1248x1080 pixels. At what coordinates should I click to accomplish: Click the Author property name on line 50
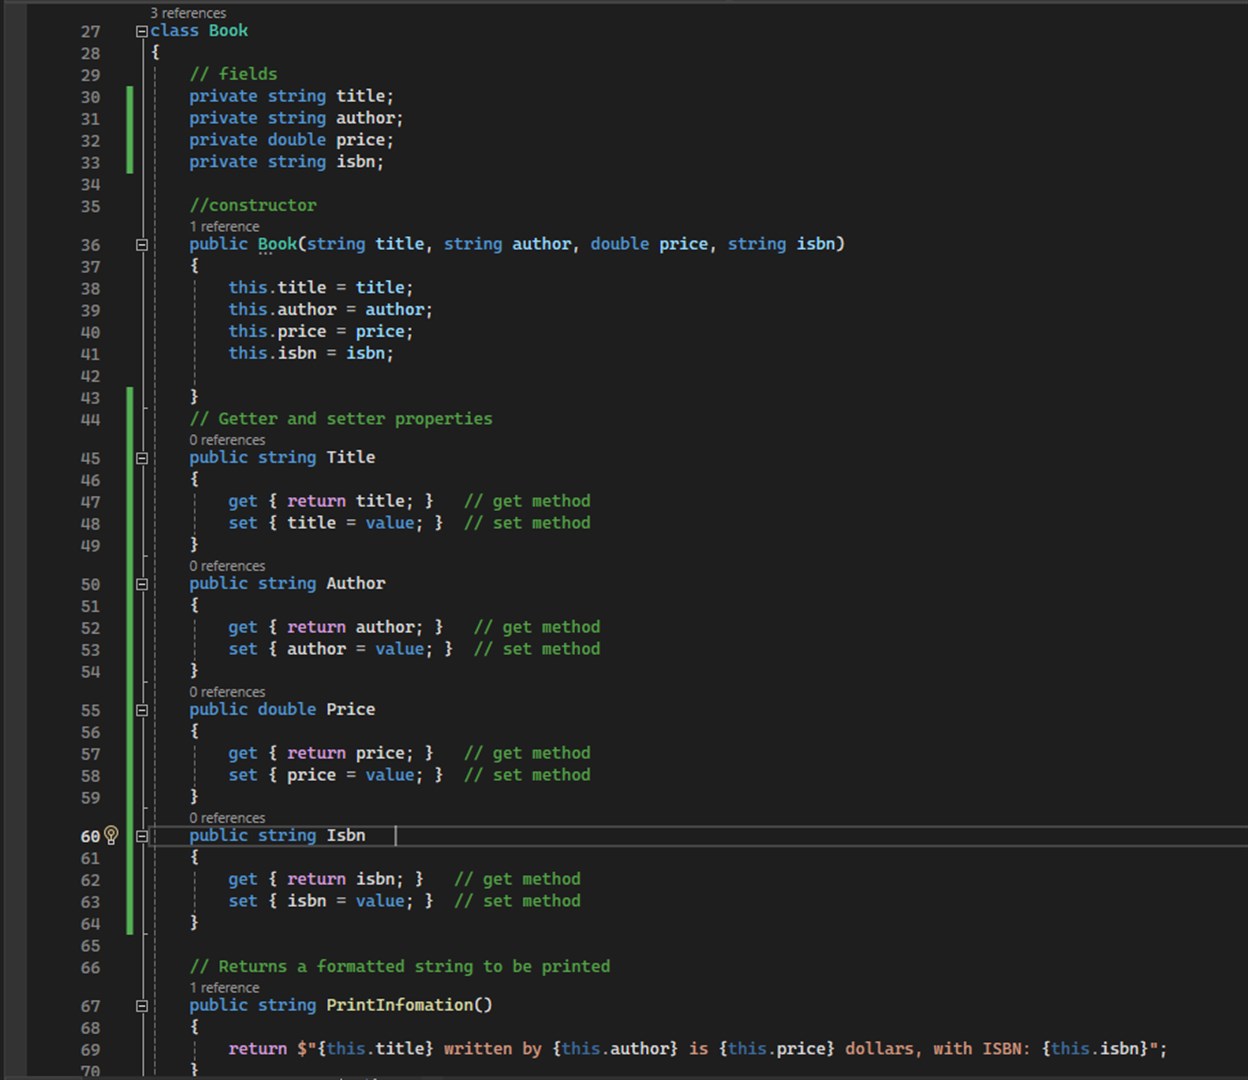355,584
